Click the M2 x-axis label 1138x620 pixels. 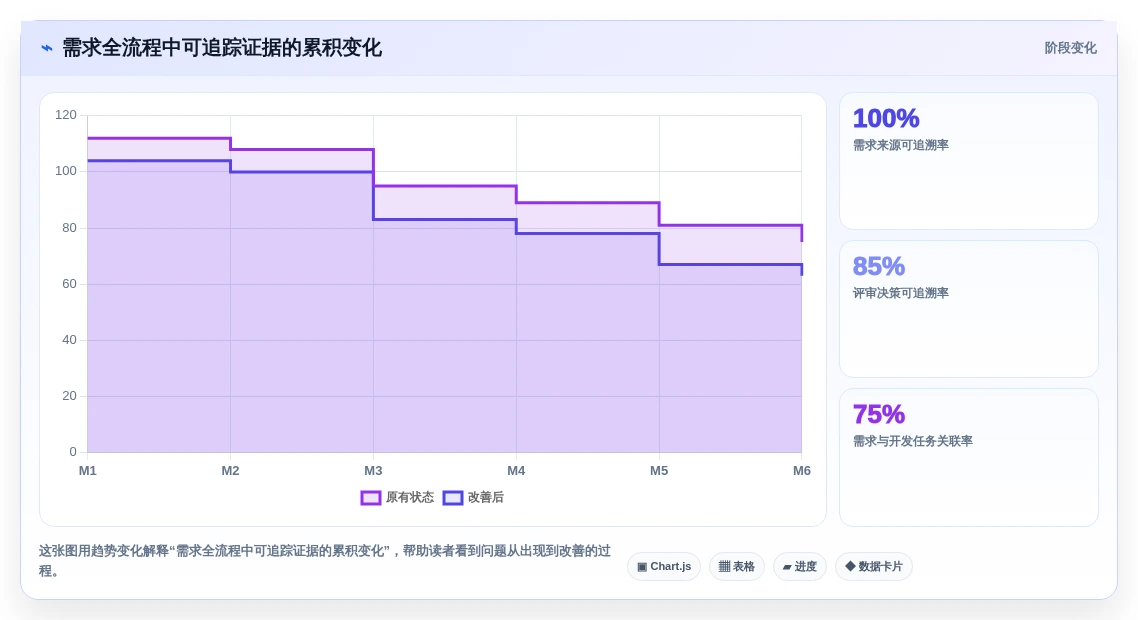[x=230, y=470]
